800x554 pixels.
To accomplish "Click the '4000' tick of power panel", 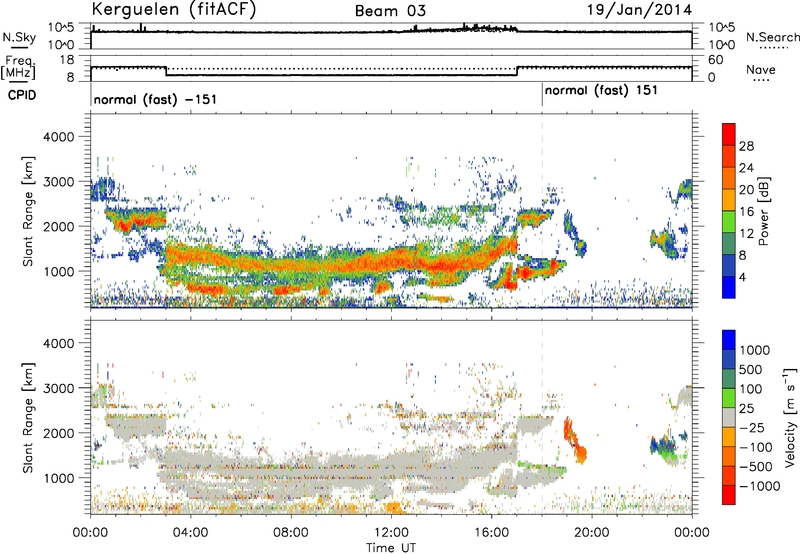I will tap(58, 137).
